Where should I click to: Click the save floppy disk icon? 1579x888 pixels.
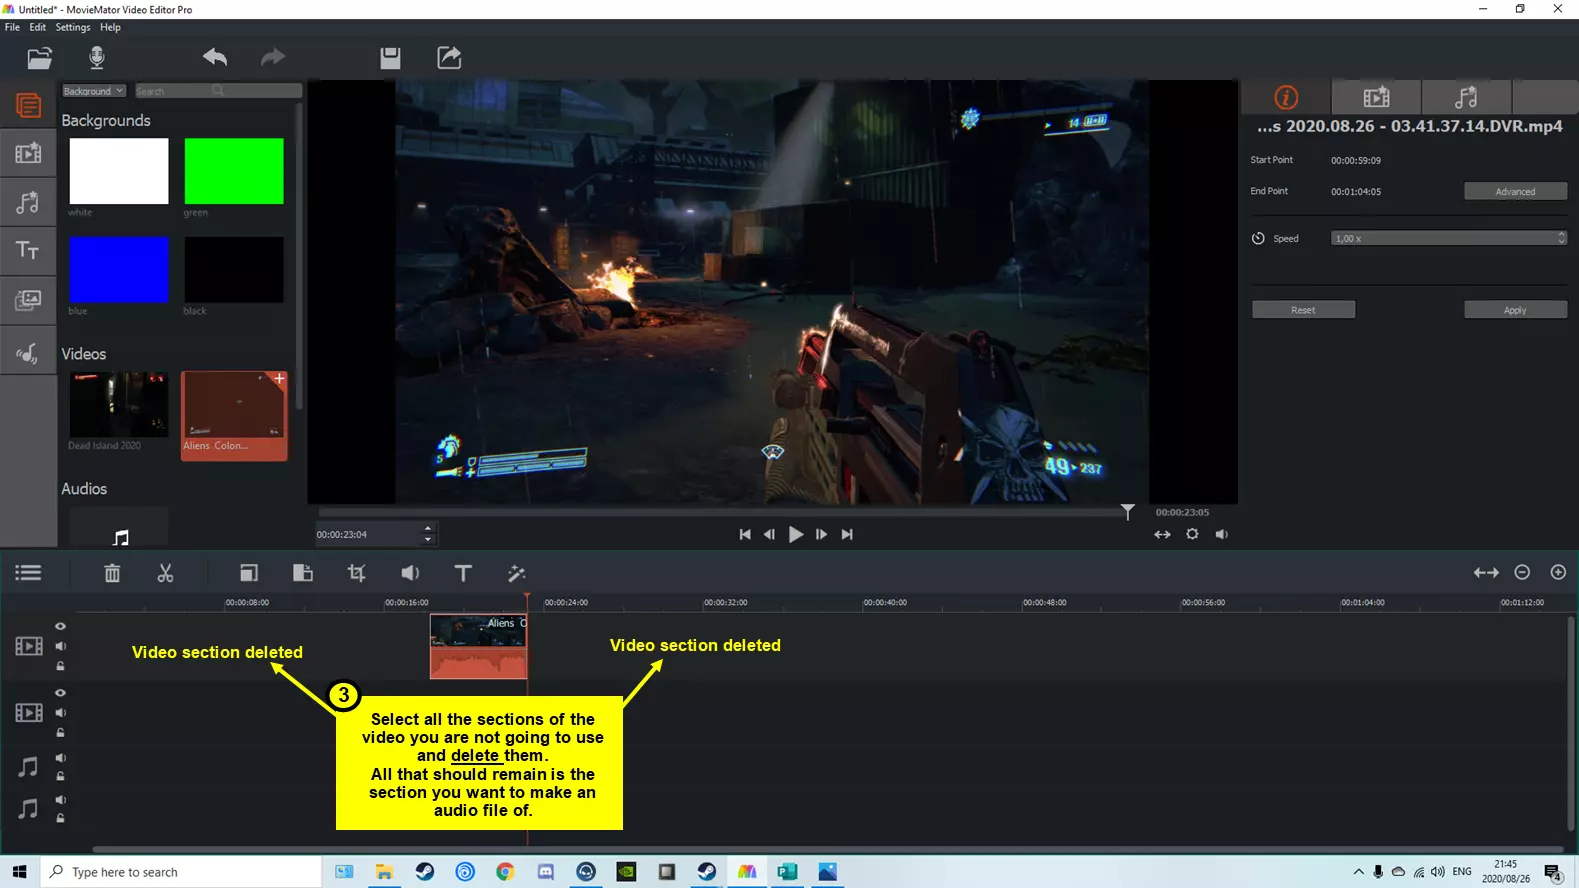(x=390, y=58)
